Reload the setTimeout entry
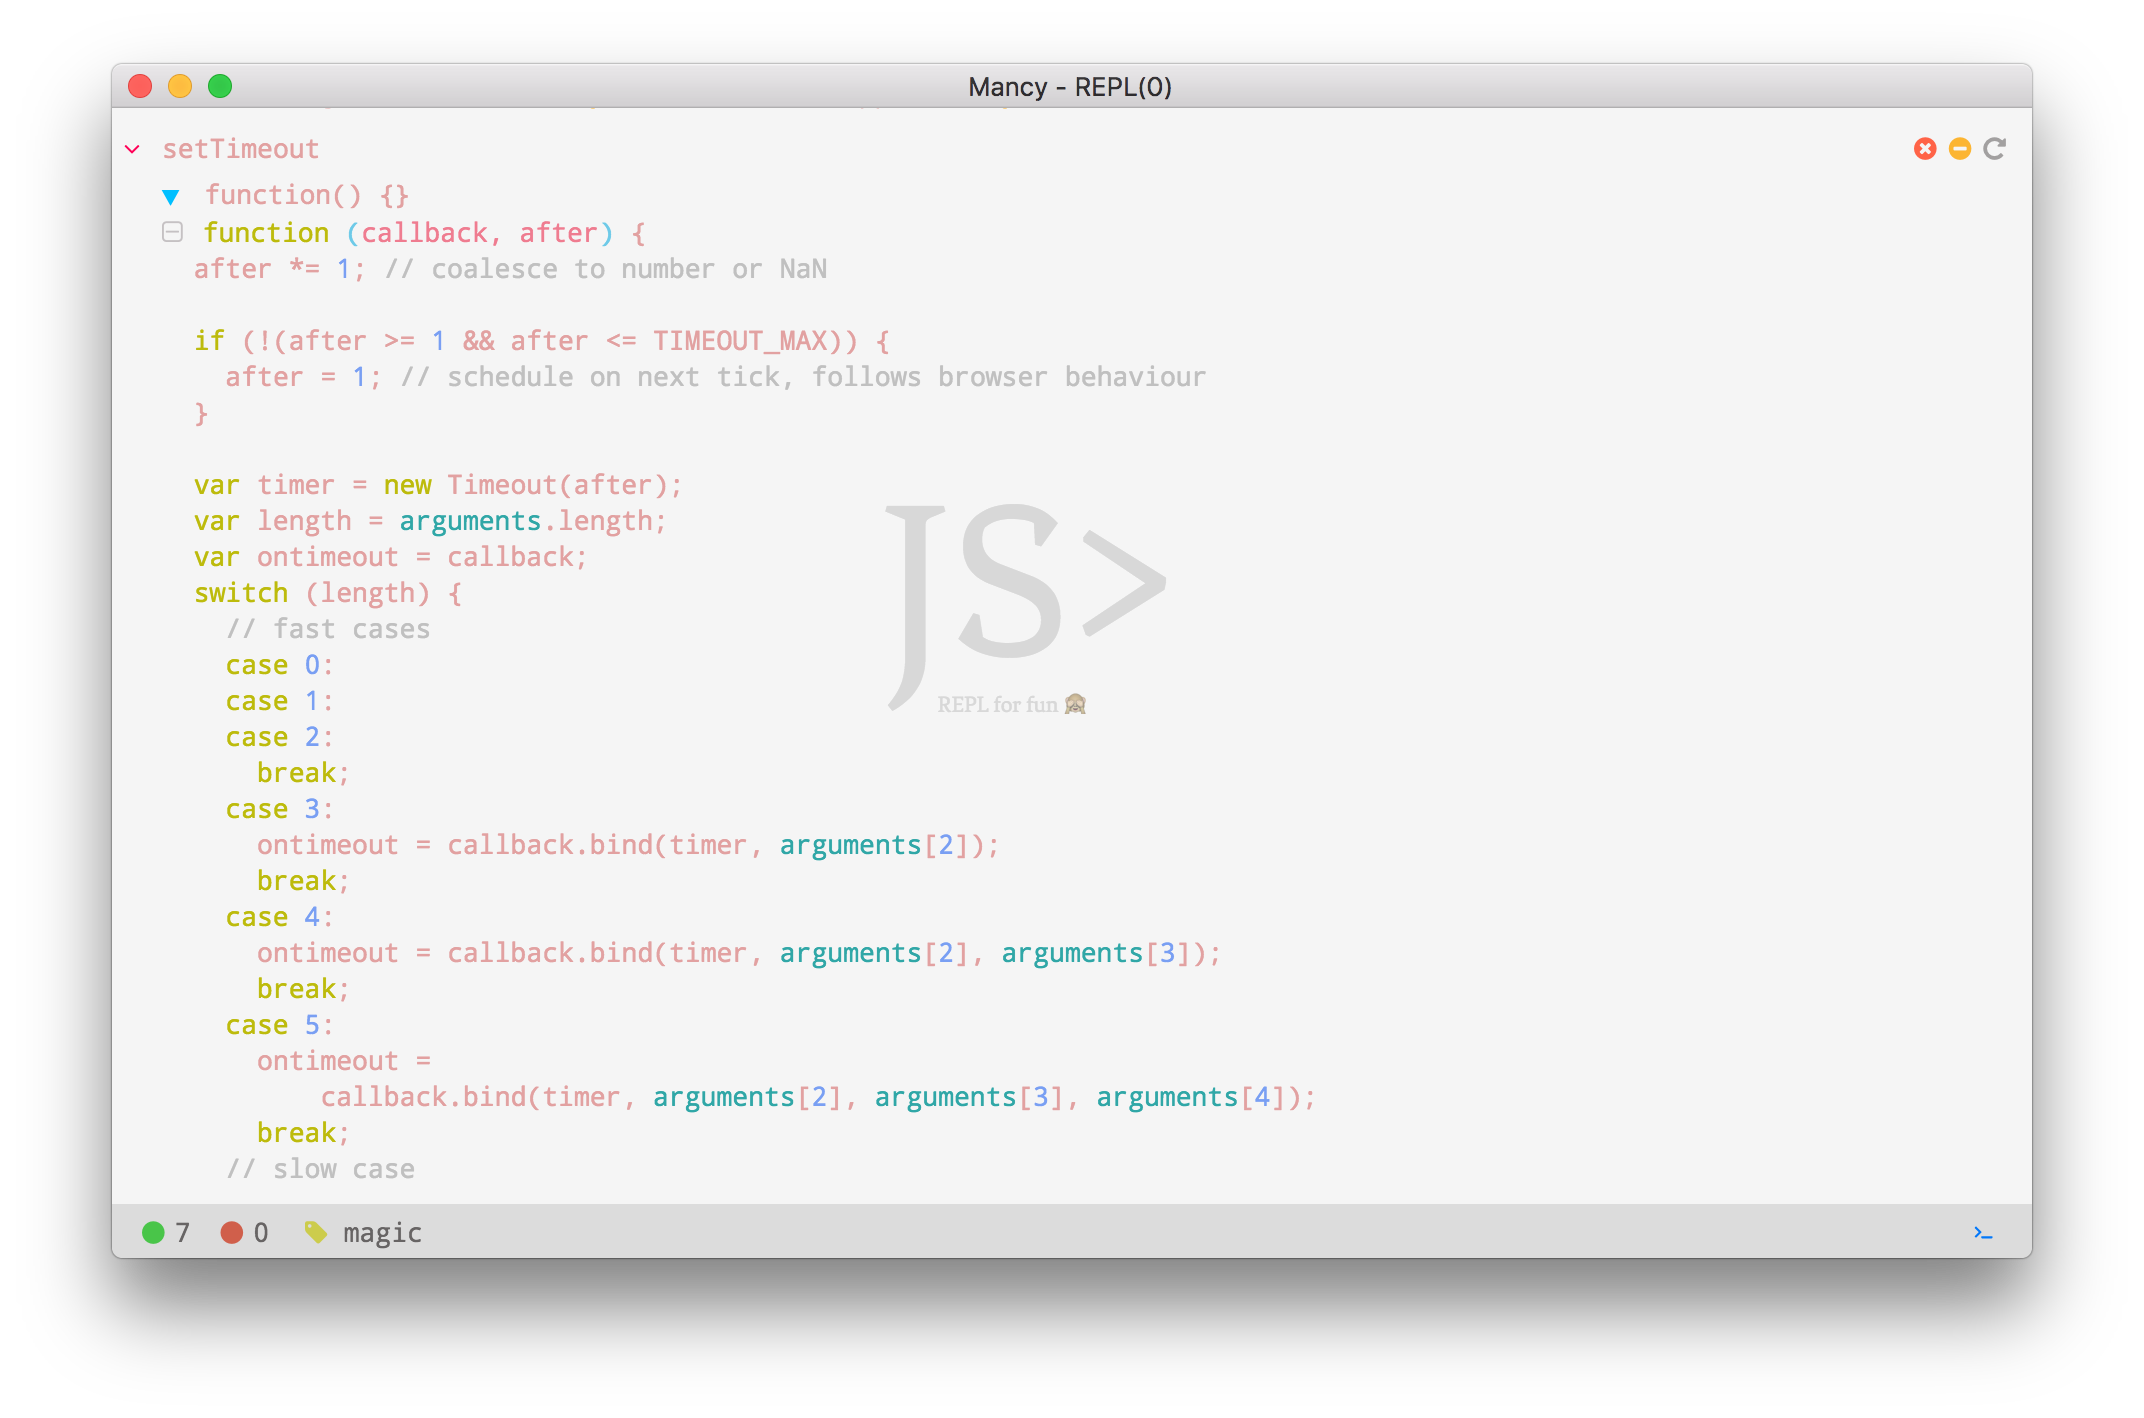This screenshot has width=2144, height=1418. tap(1994, 149)
